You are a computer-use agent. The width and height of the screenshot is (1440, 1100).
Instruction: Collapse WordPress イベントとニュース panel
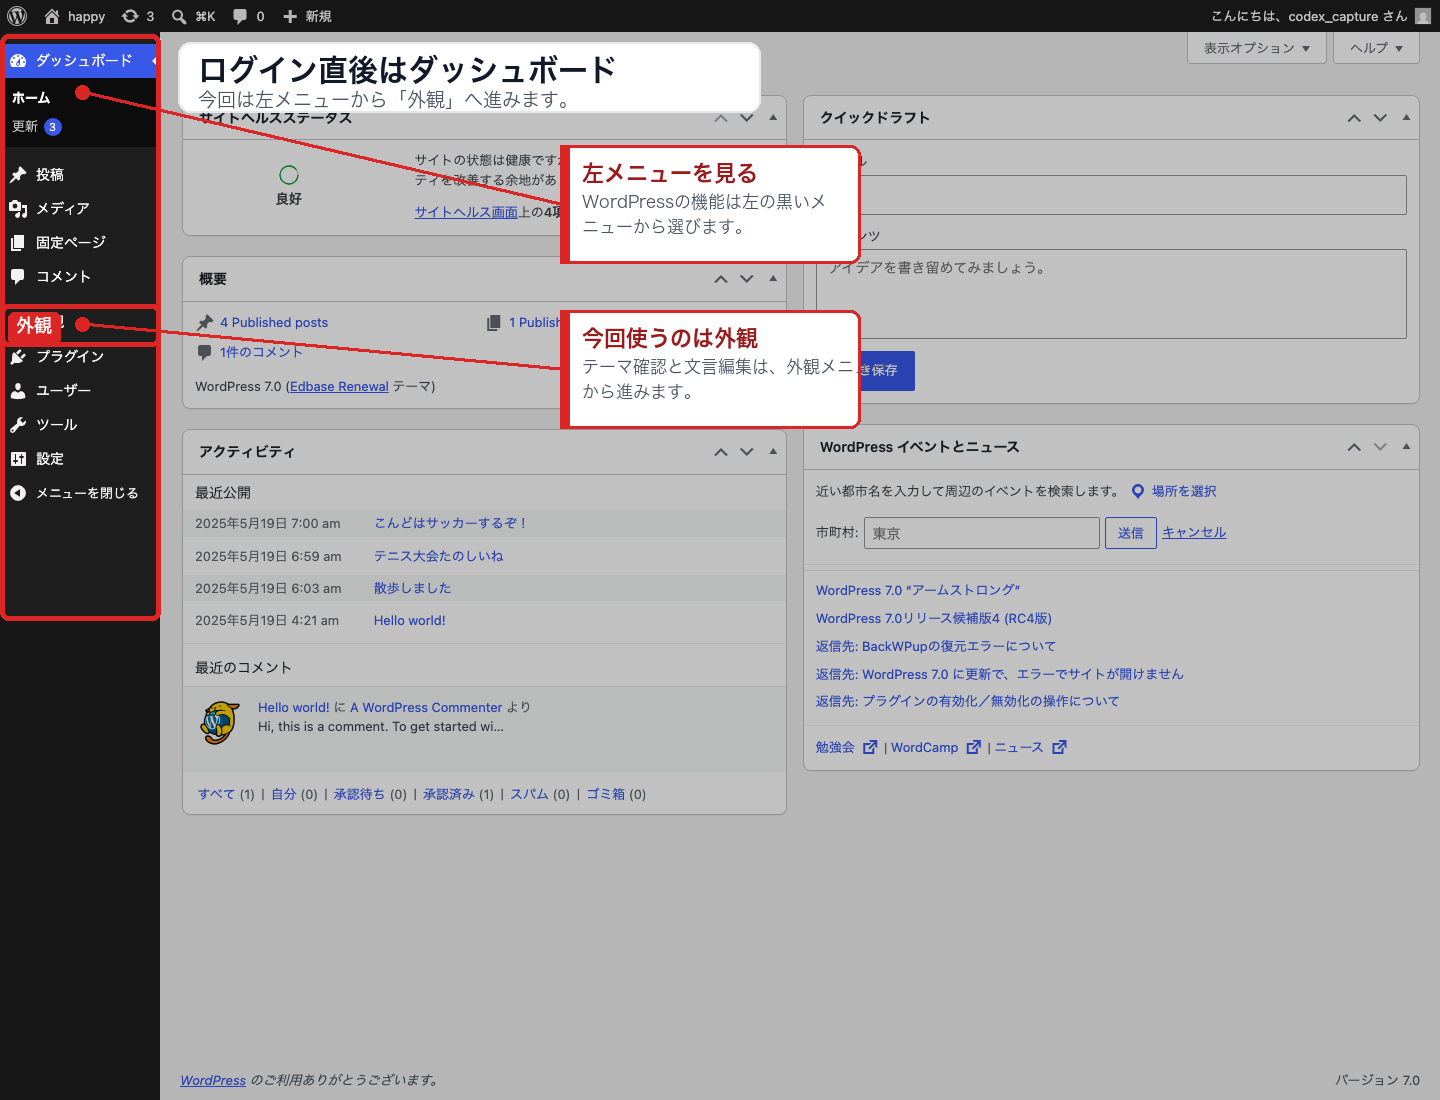1406,447
